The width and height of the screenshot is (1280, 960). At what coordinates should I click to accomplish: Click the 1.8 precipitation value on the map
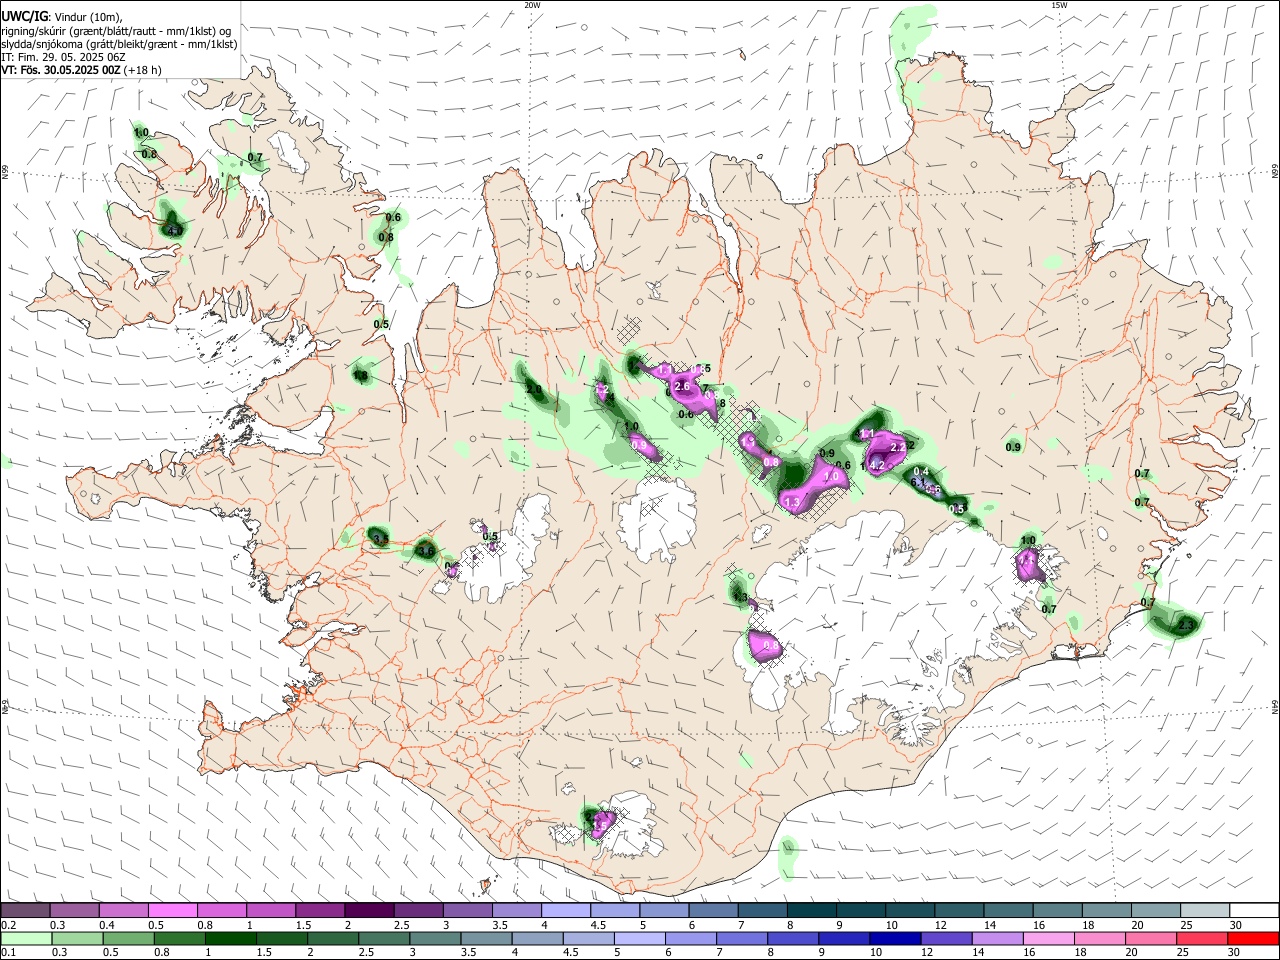[x=361, y=376]
